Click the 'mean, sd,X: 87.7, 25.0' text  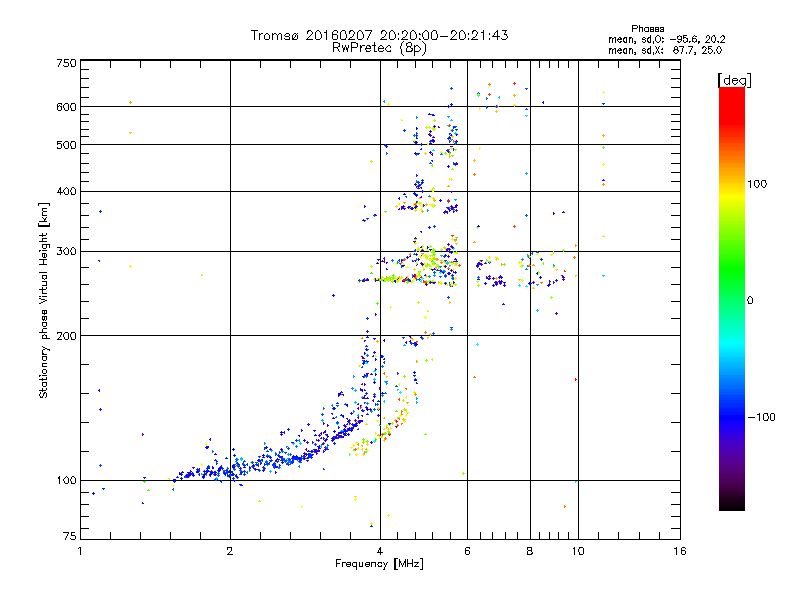click(x=665, y=50)
